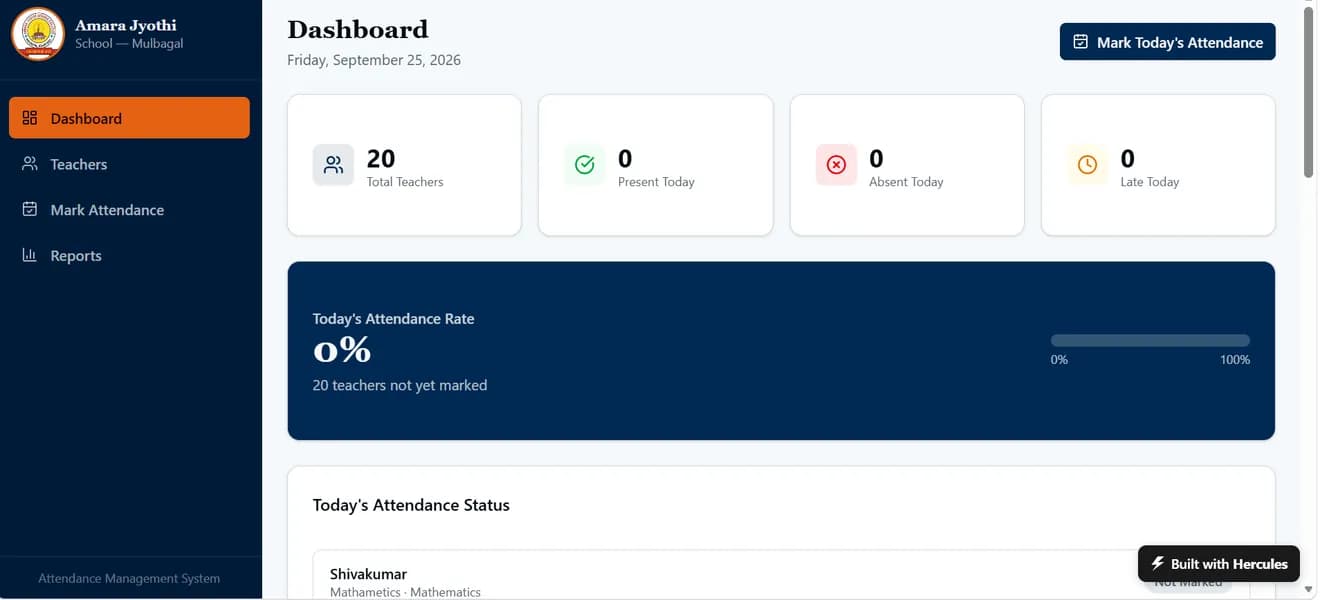This screenshot has width=1320, height=600.
Task: Click the attendance rate progress bar
Action: [1150, 340]
